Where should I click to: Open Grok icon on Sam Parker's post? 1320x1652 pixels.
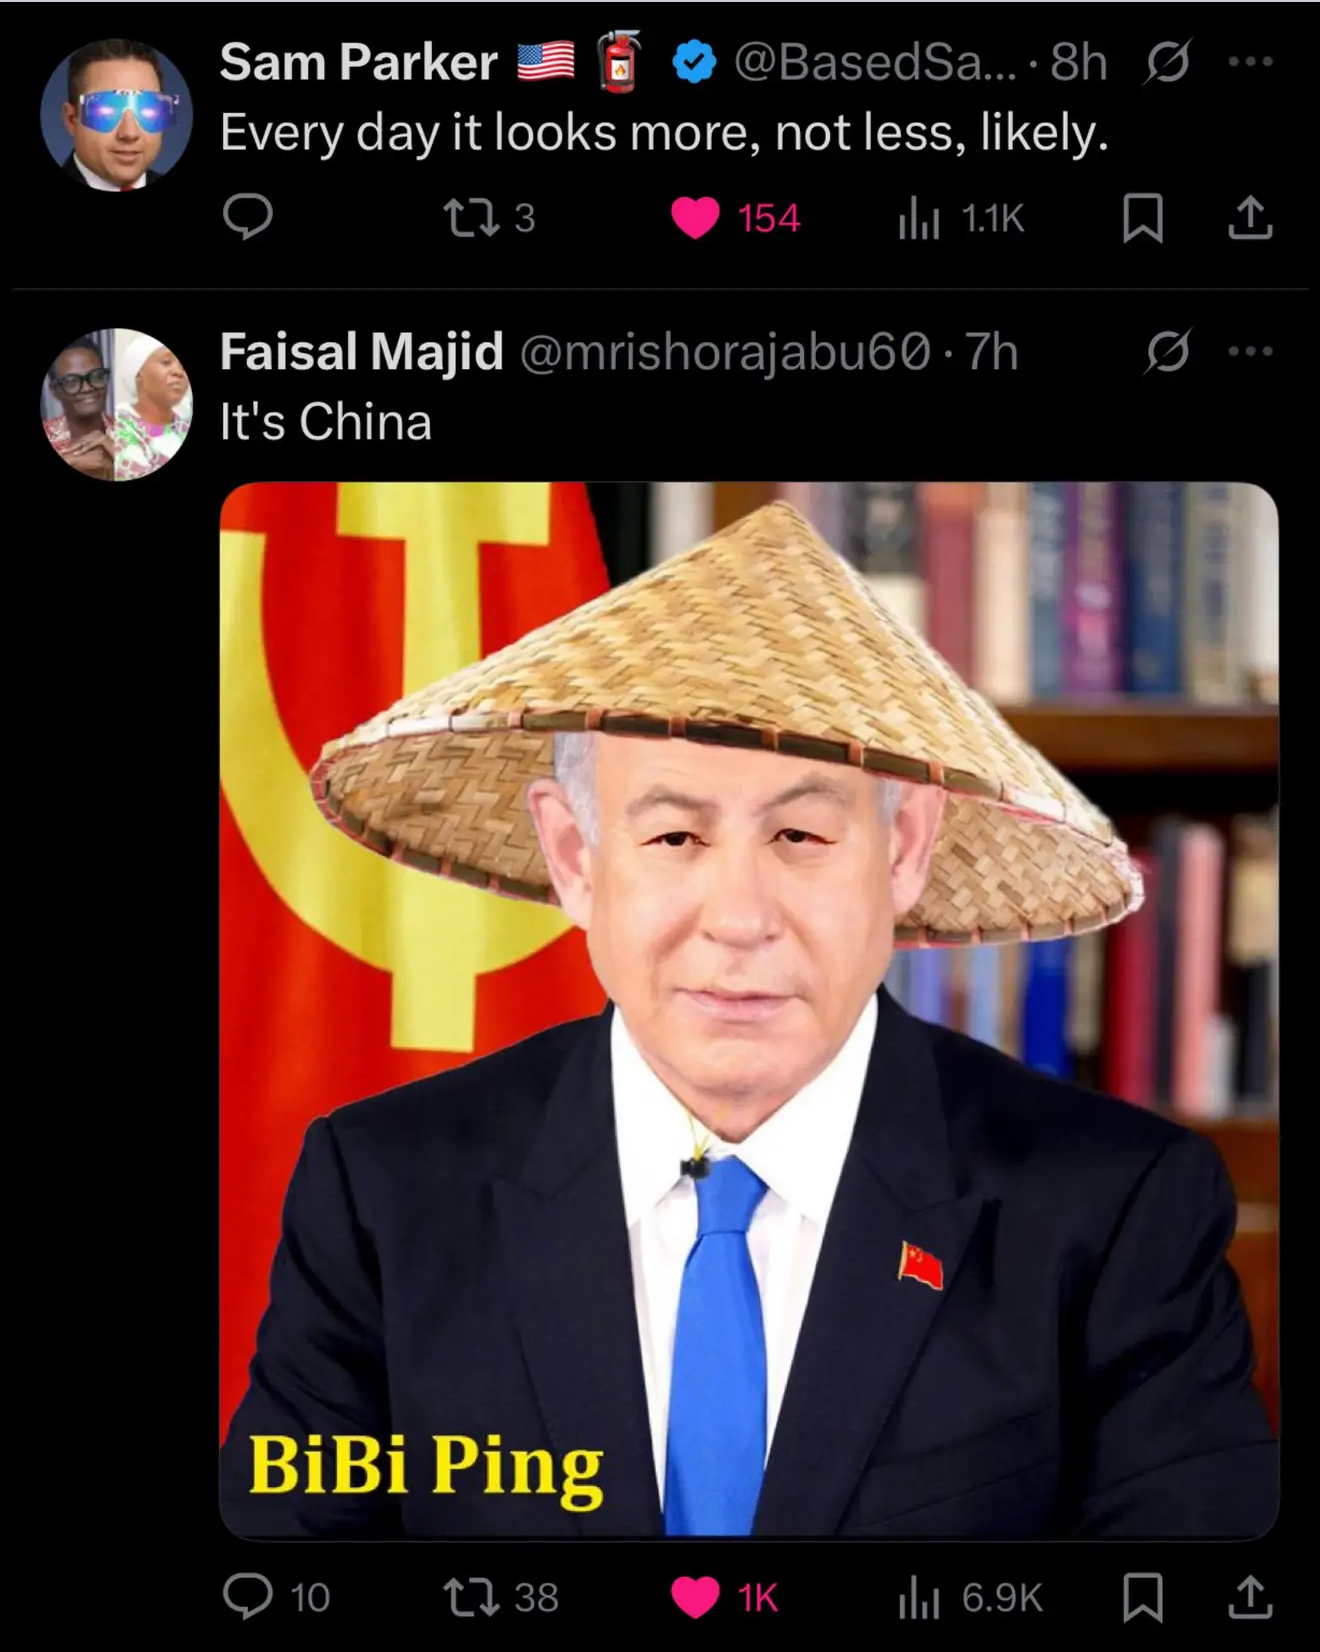point(1167,62)
